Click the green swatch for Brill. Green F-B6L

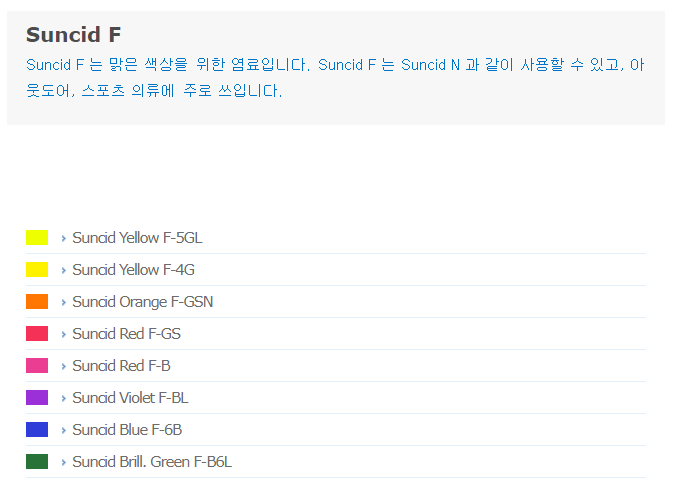click(37, 462)
